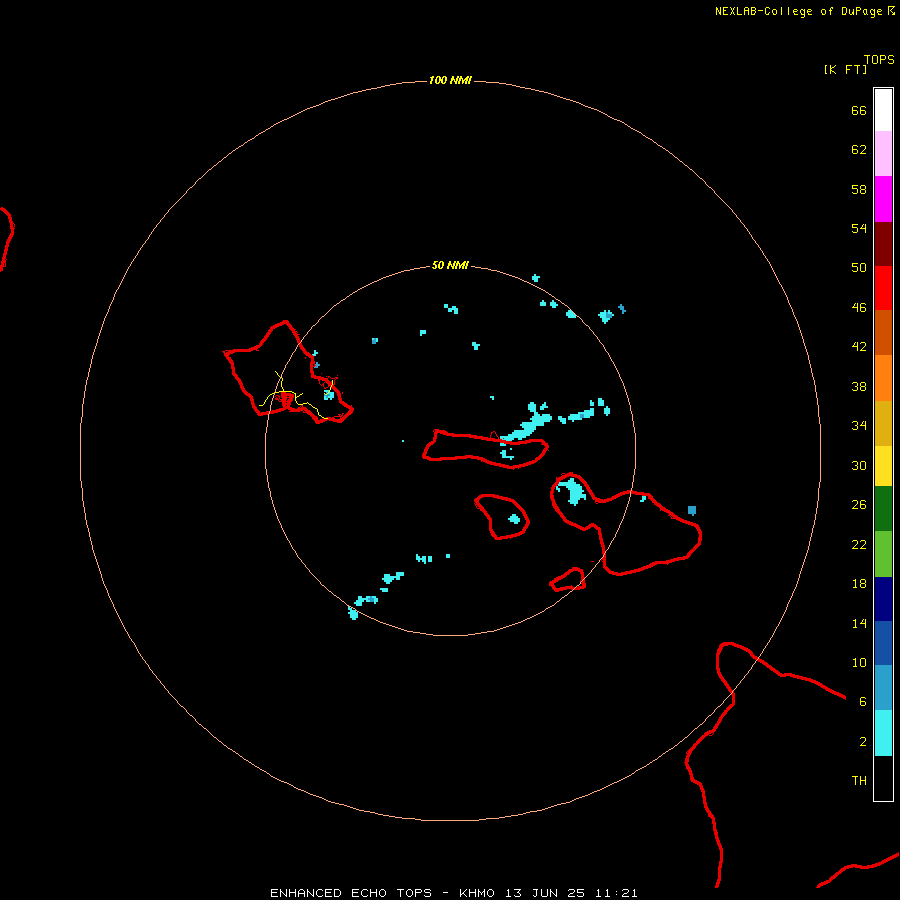
Task: Click the legend value 22
Action: point(859,544)
